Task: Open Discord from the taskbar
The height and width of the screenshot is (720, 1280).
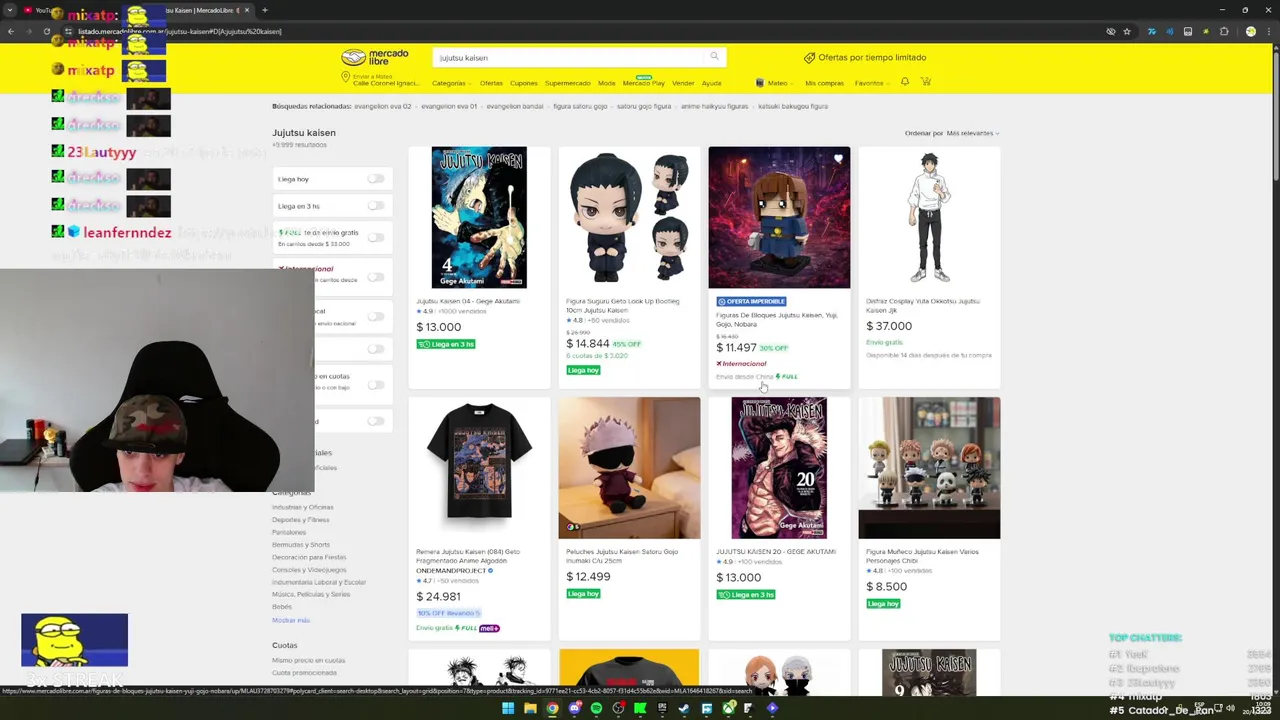Action: [574, 708]
